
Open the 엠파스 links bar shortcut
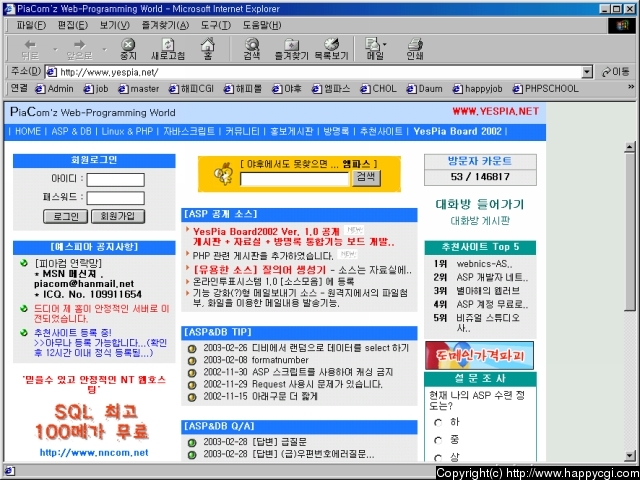coord(331,89)
